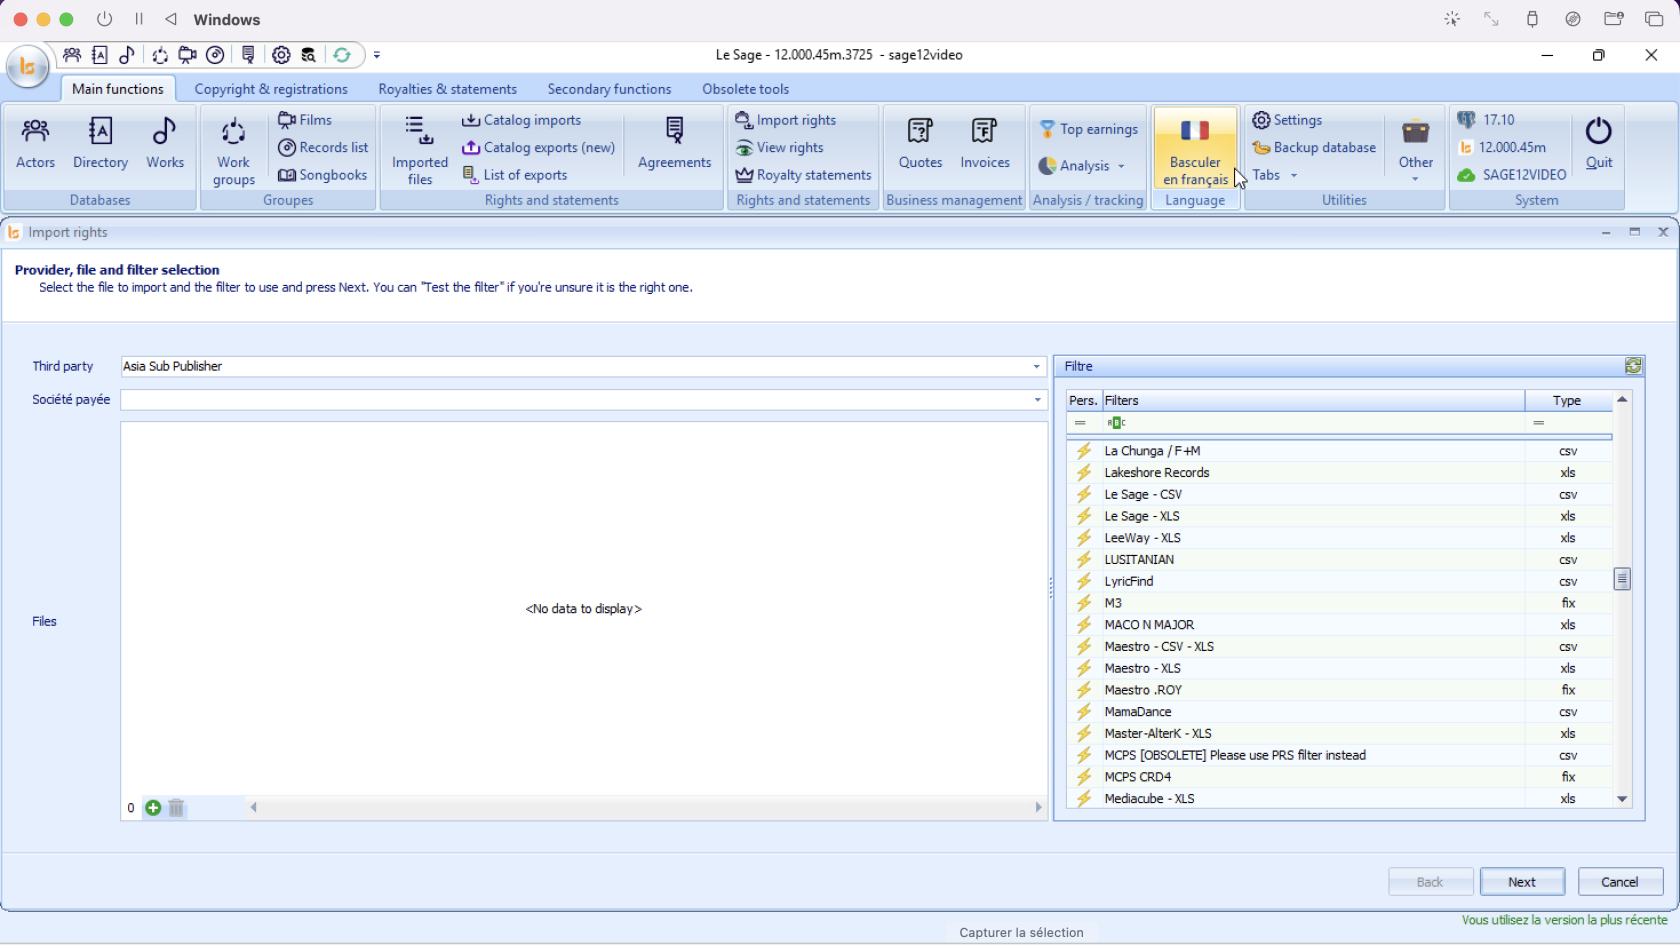Open the Quotes icon in Business management
Image resolution: width=1680 pixels, height=945 pixels.
(x=920, y=144)
